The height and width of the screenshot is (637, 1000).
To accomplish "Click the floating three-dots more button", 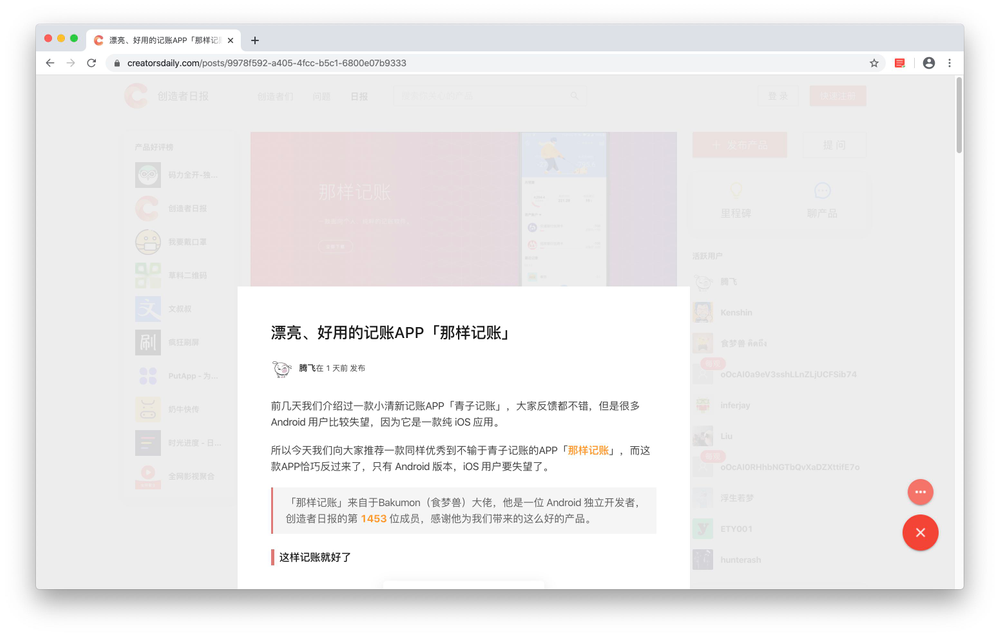I will (920, 492).
